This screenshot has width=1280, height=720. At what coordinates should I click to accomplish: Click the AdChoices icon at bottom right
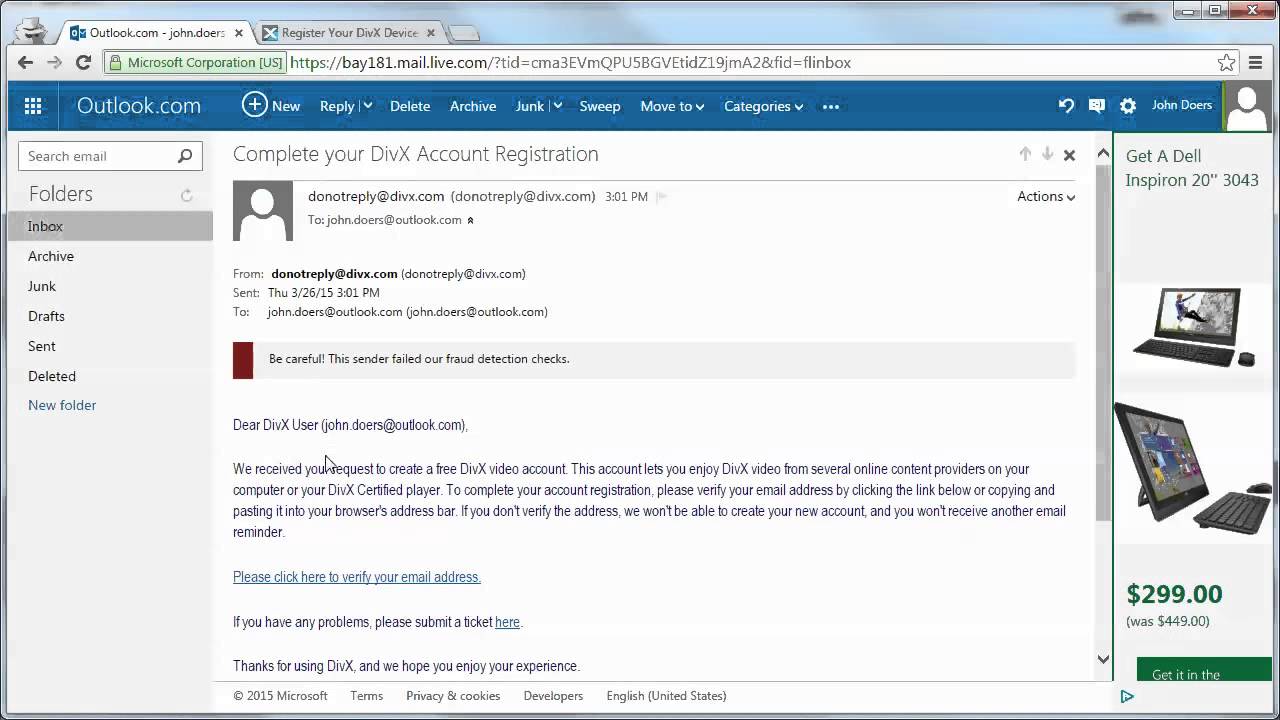(x=1127, y=696)
